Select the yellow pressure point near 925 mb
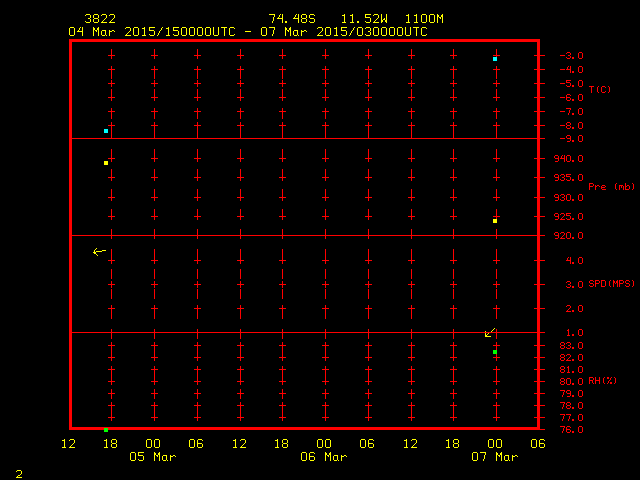The image size is (640, 480). pyautogui.click(x=495, y=221)
